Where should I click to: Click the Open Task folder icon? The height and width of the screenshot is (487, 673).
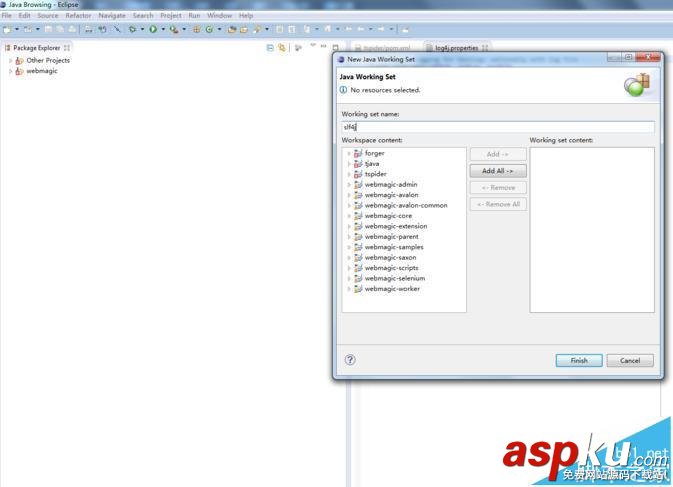(244, 29)
